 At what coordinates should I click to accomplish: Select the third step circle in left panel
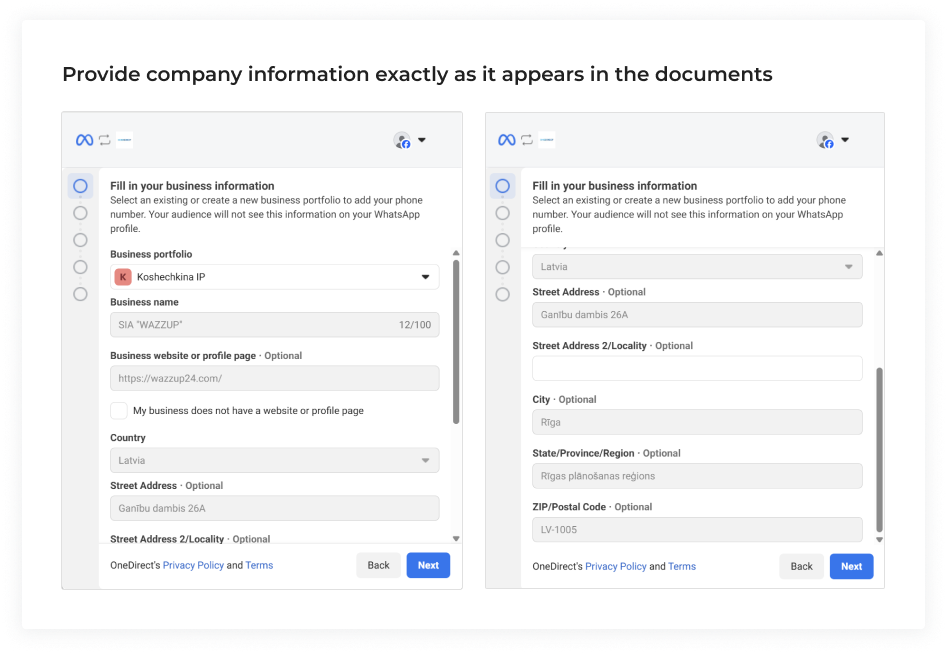pos(80,240)
